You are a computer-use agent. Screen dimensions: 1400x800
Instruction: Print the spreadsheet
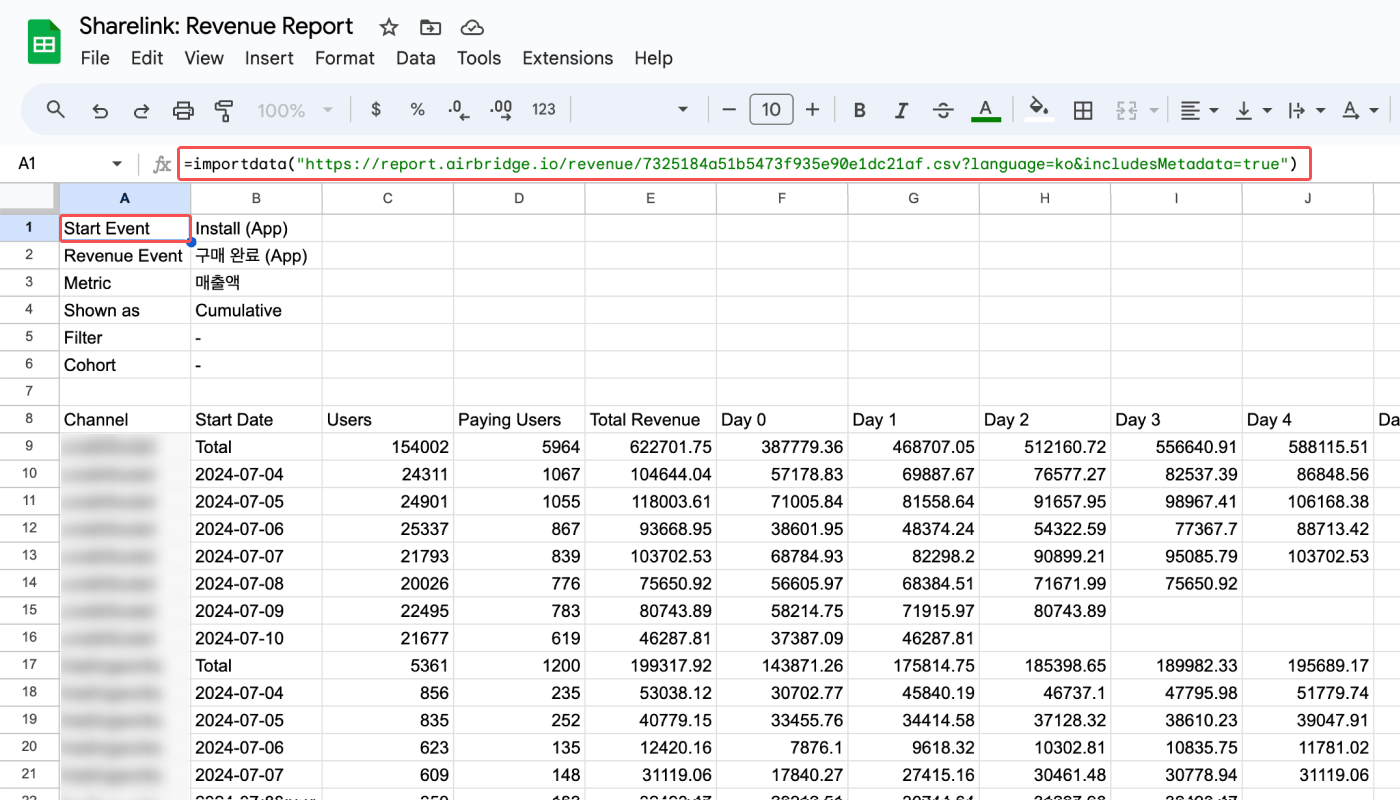[183, 110]
